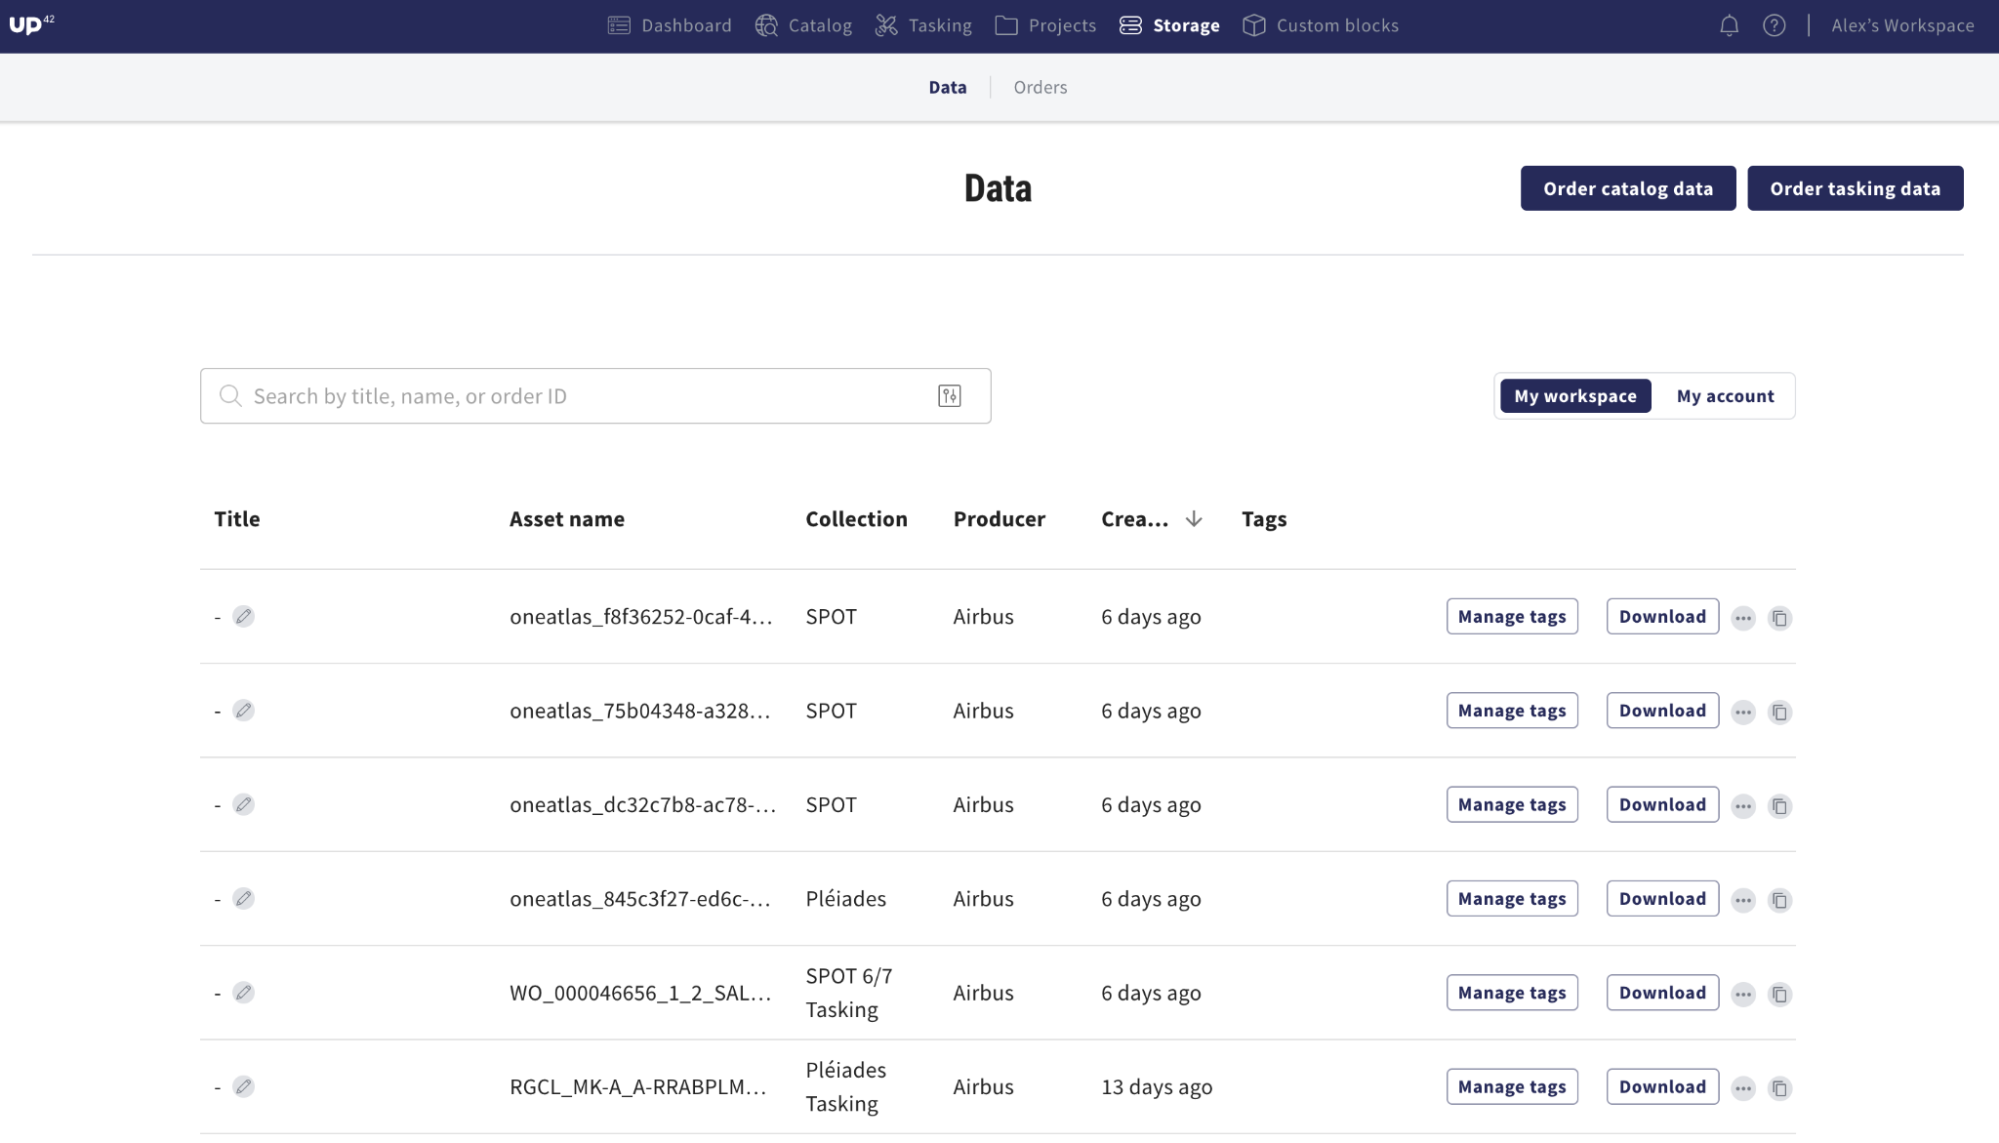1999x1143 pixels.
Task: Open more options for WO_000046656 row
Action: 1742,994
